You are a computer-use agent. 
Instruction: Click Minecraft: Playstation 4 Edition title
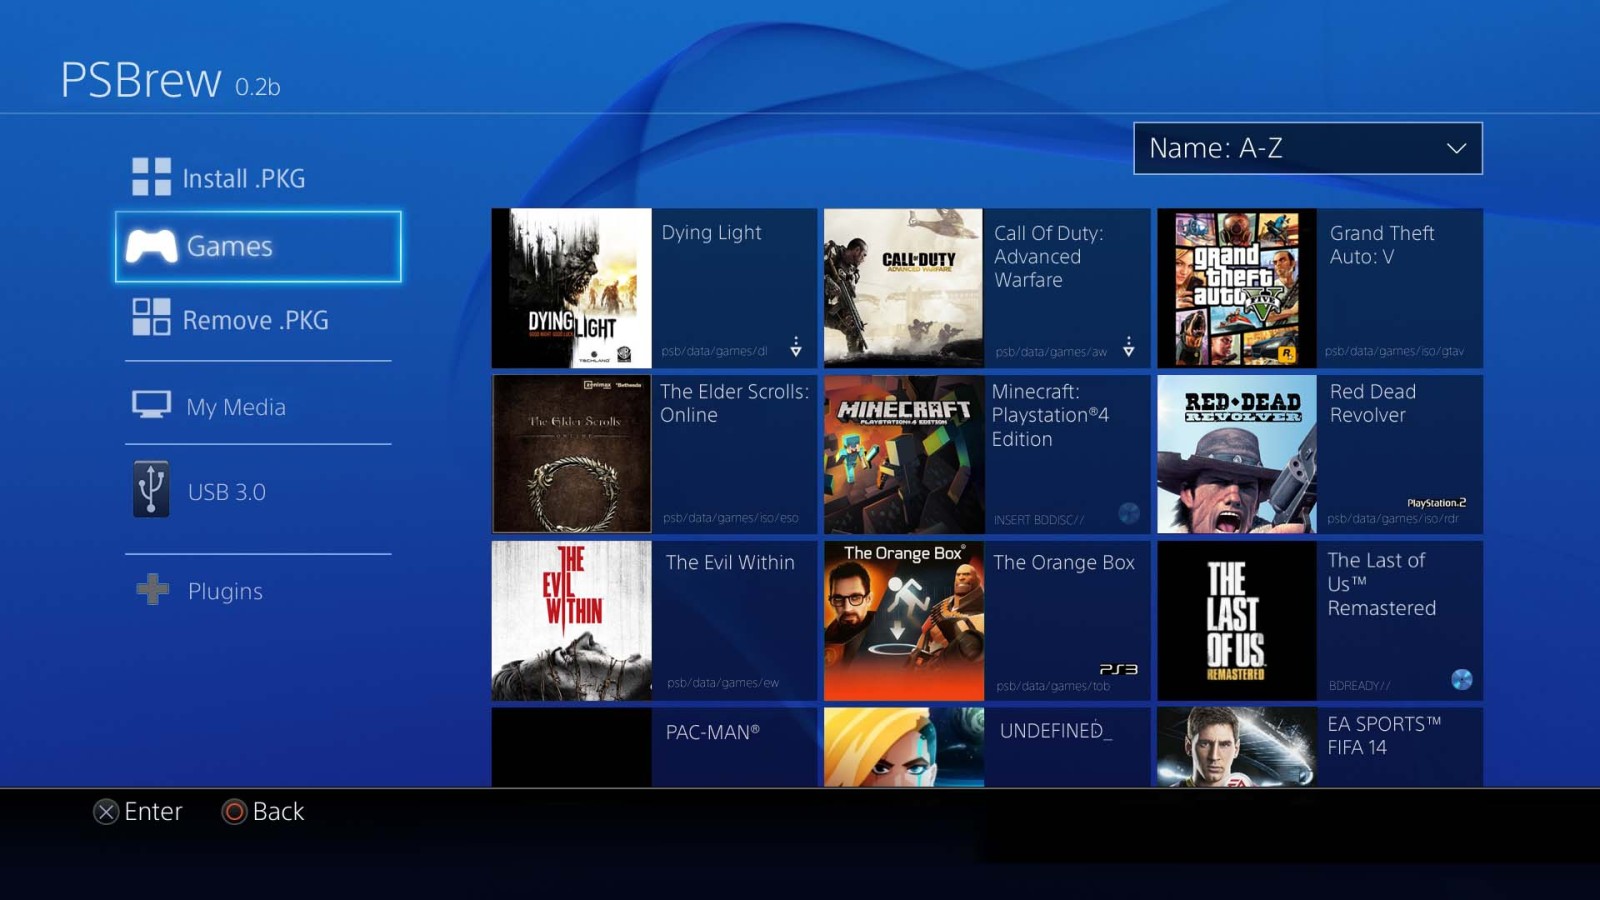point(1050,415)
